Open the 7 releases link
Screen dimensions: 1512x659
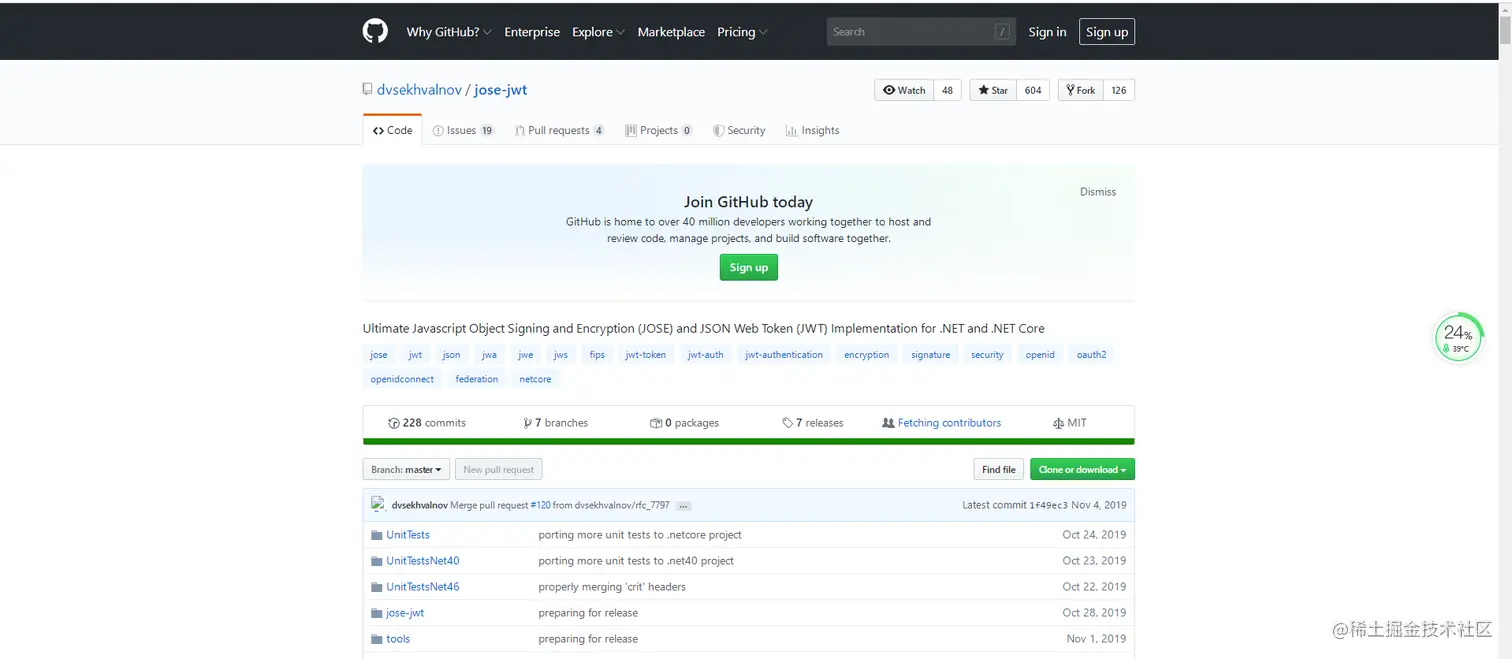813,423
